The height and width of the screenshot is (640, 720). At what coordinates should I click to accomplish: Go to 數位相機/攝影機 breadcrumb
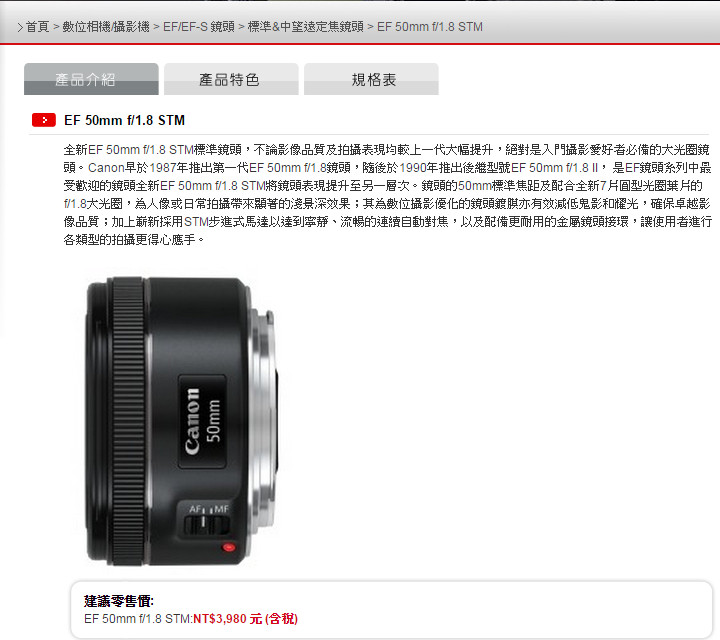[x=106, y=27]
